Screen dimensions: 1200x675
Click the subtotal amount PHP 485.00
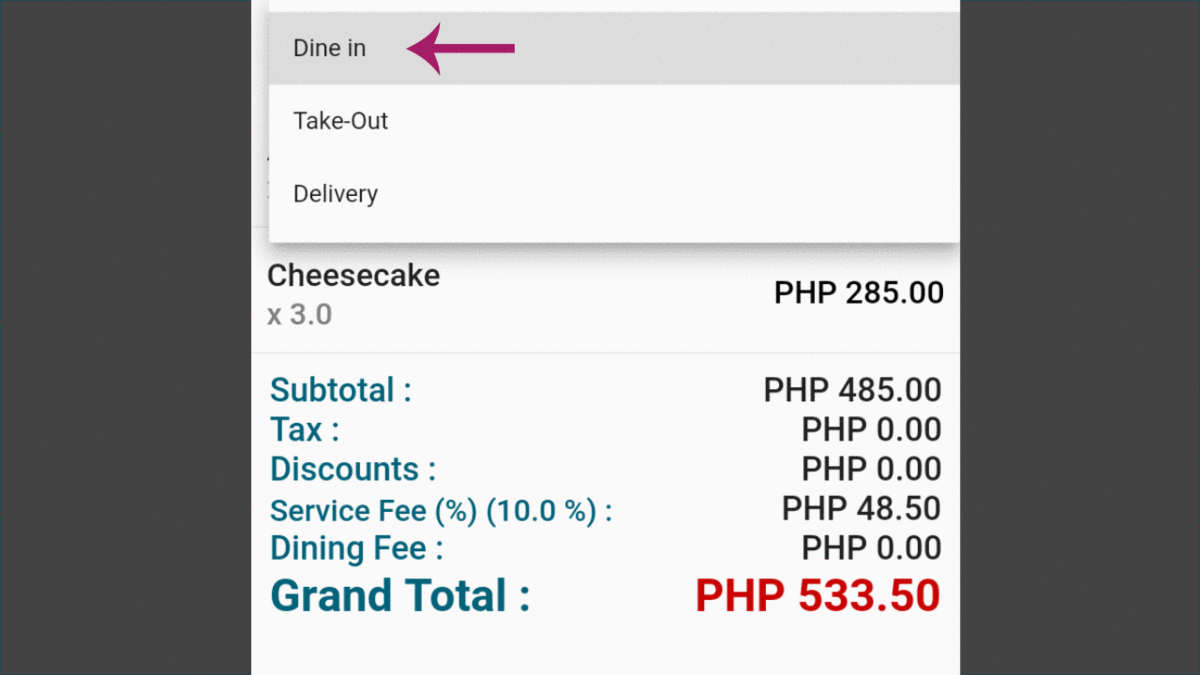(x=853, y=390)
